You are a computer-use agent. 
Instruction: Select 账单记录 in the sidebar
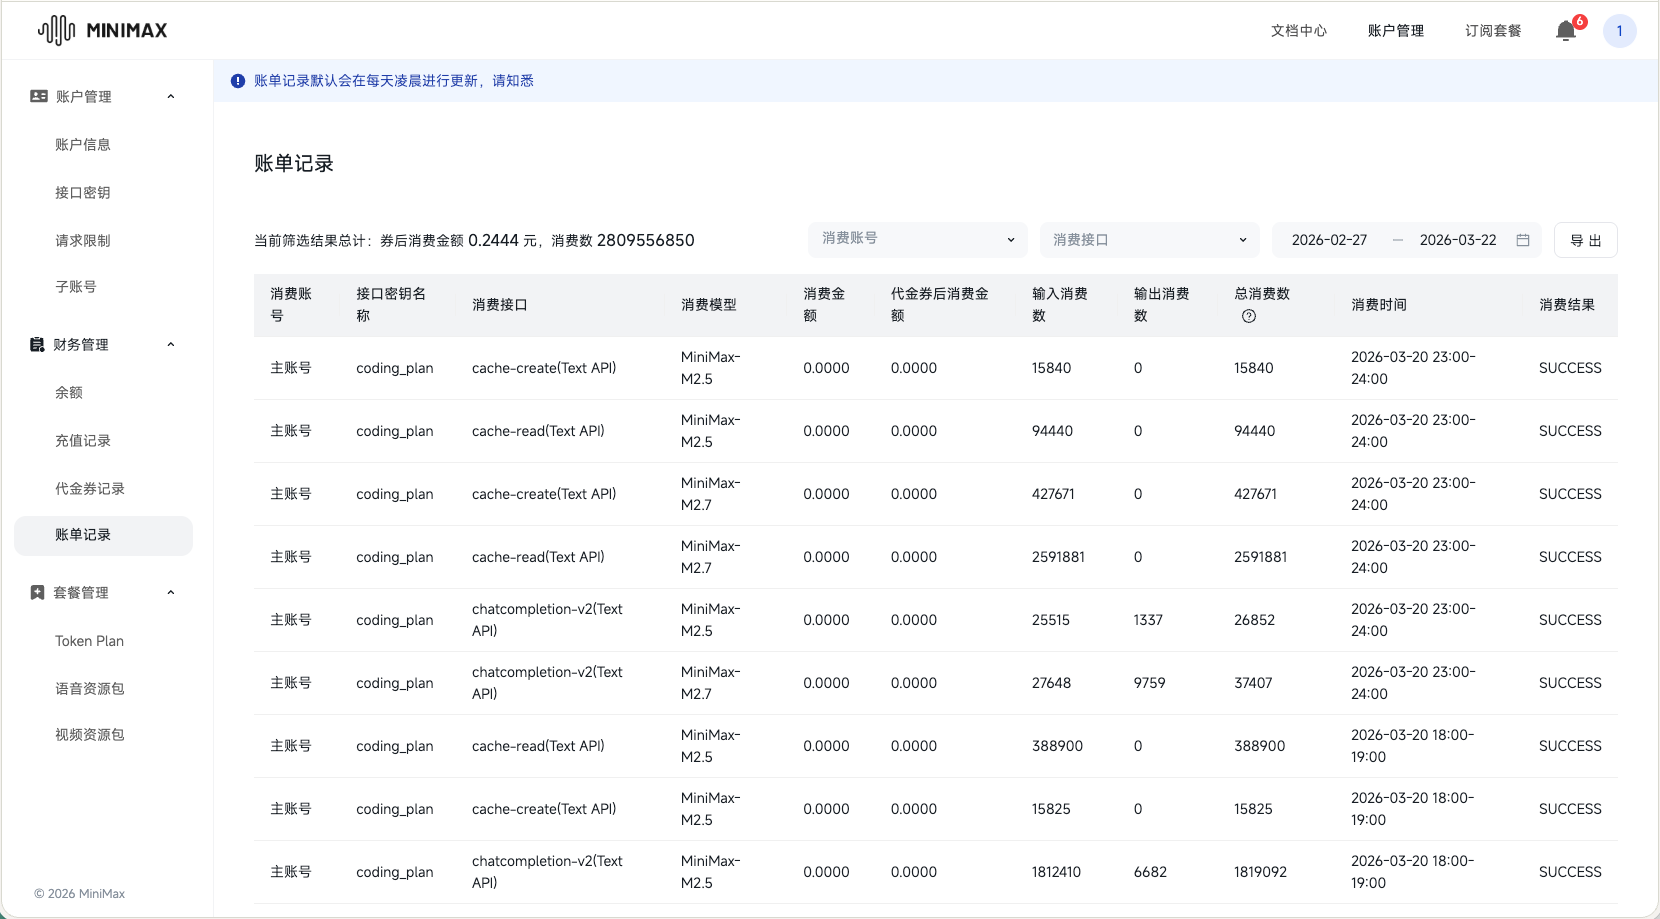103,535
